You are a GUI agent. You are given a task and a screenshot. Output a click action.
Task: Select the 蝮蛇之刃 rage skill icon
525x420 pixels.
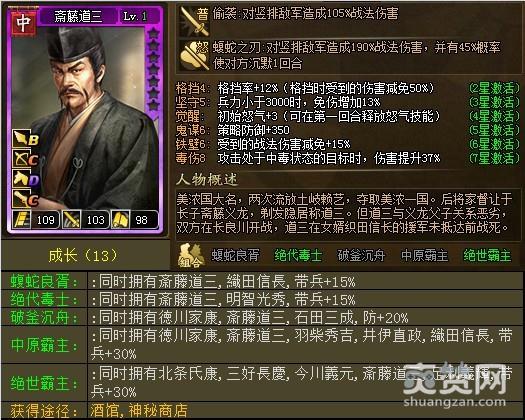pos(194,56)
